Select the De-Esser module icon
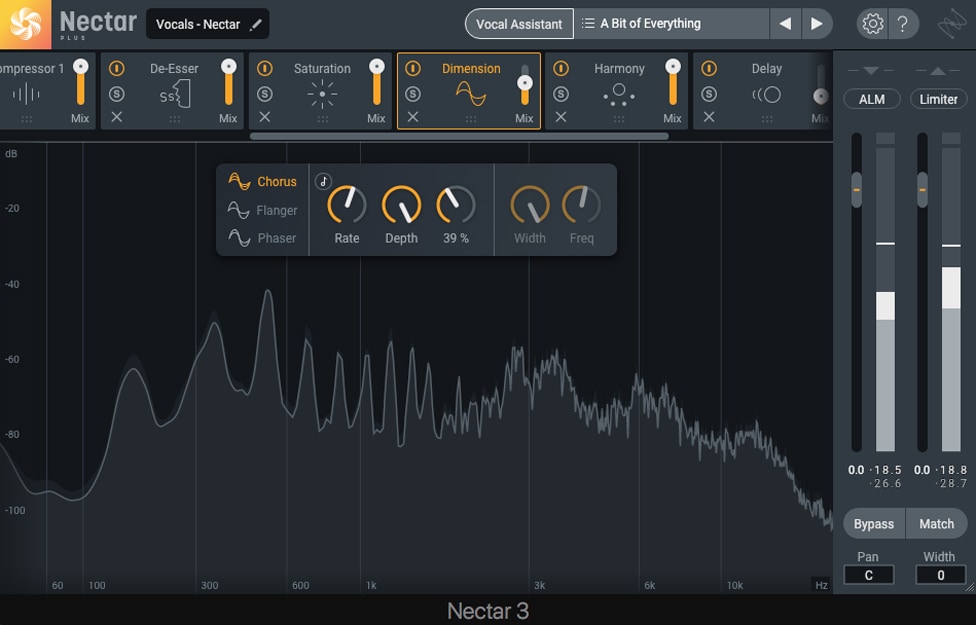This screenshot has width=976, height=625. click(175, 95)
